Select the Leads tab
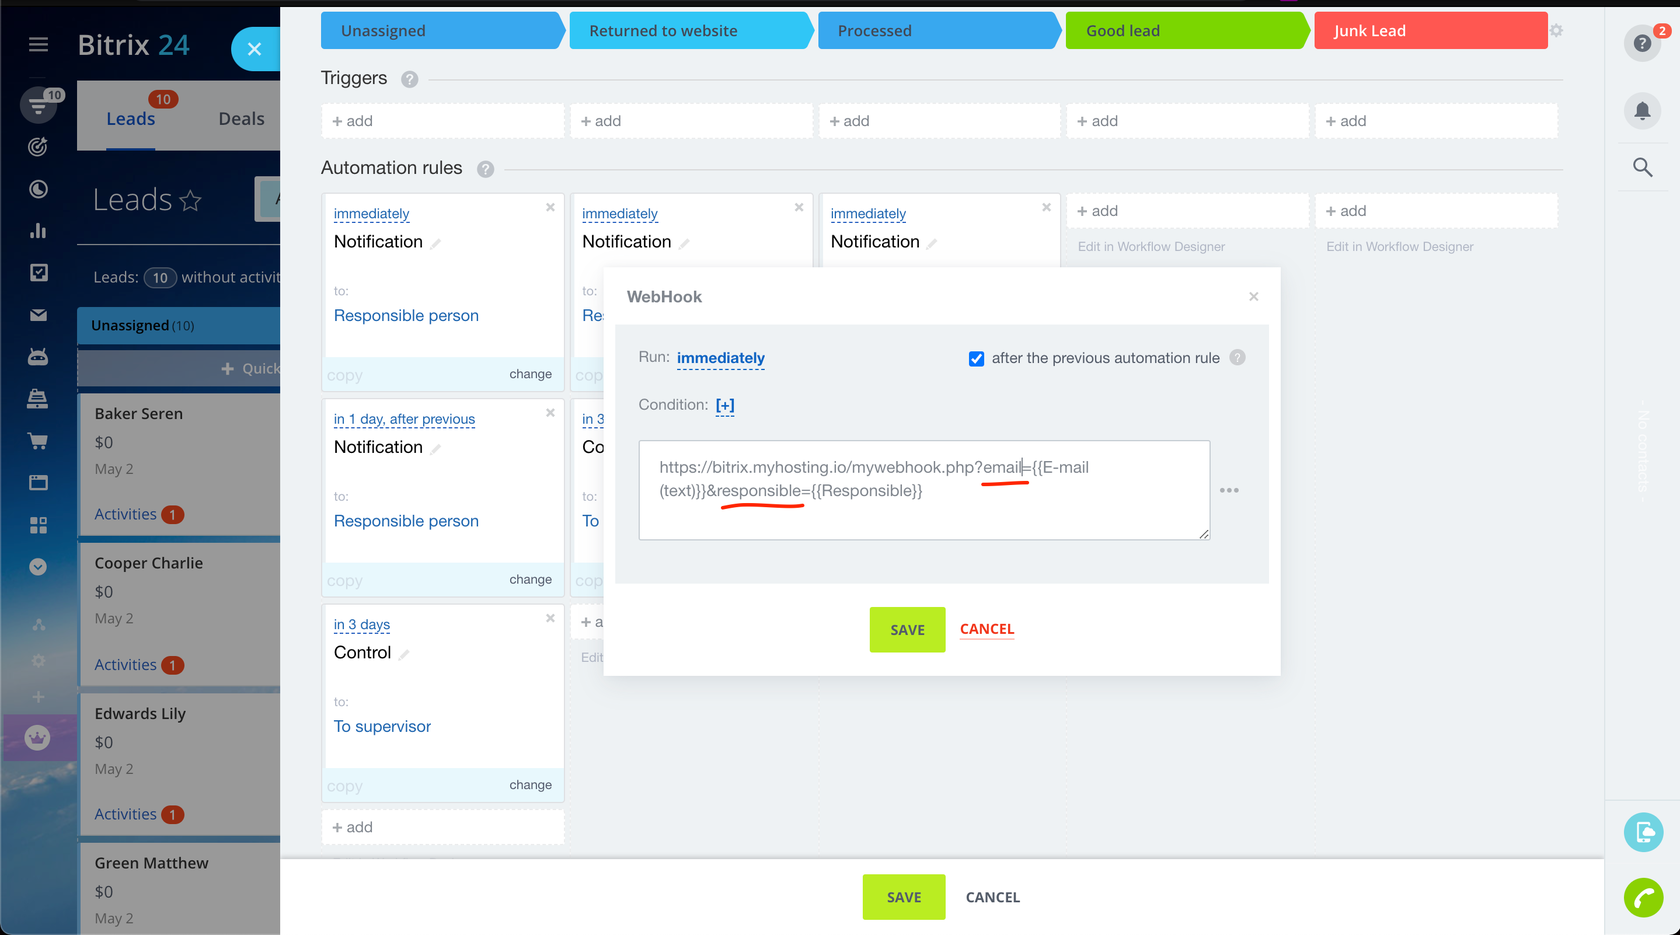 [x=131, y=119]
